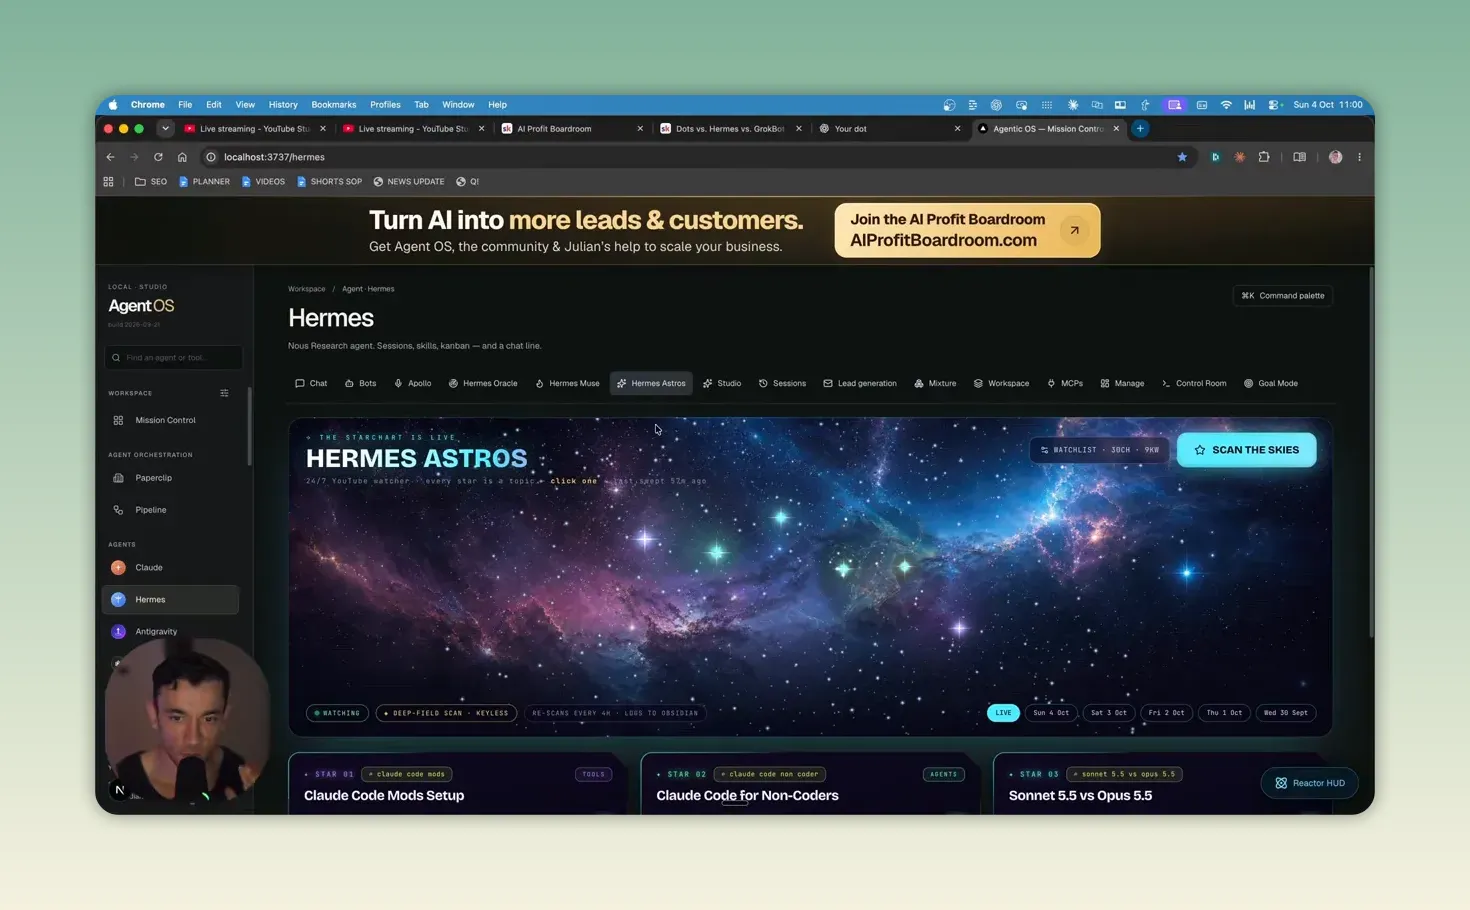
Task: Open Pipeline in the sidebar
Action: (170, 510)
